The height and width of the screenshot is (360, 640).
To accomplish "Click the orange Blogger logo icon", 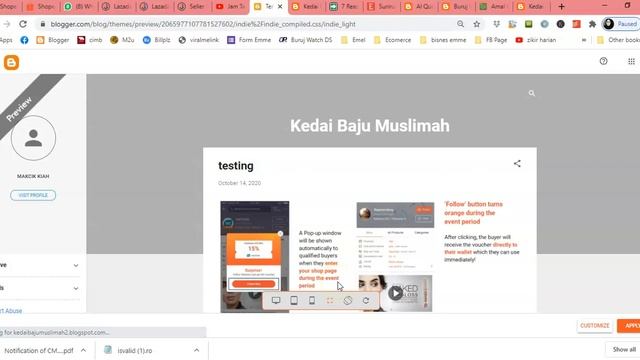I will point(11,62).
